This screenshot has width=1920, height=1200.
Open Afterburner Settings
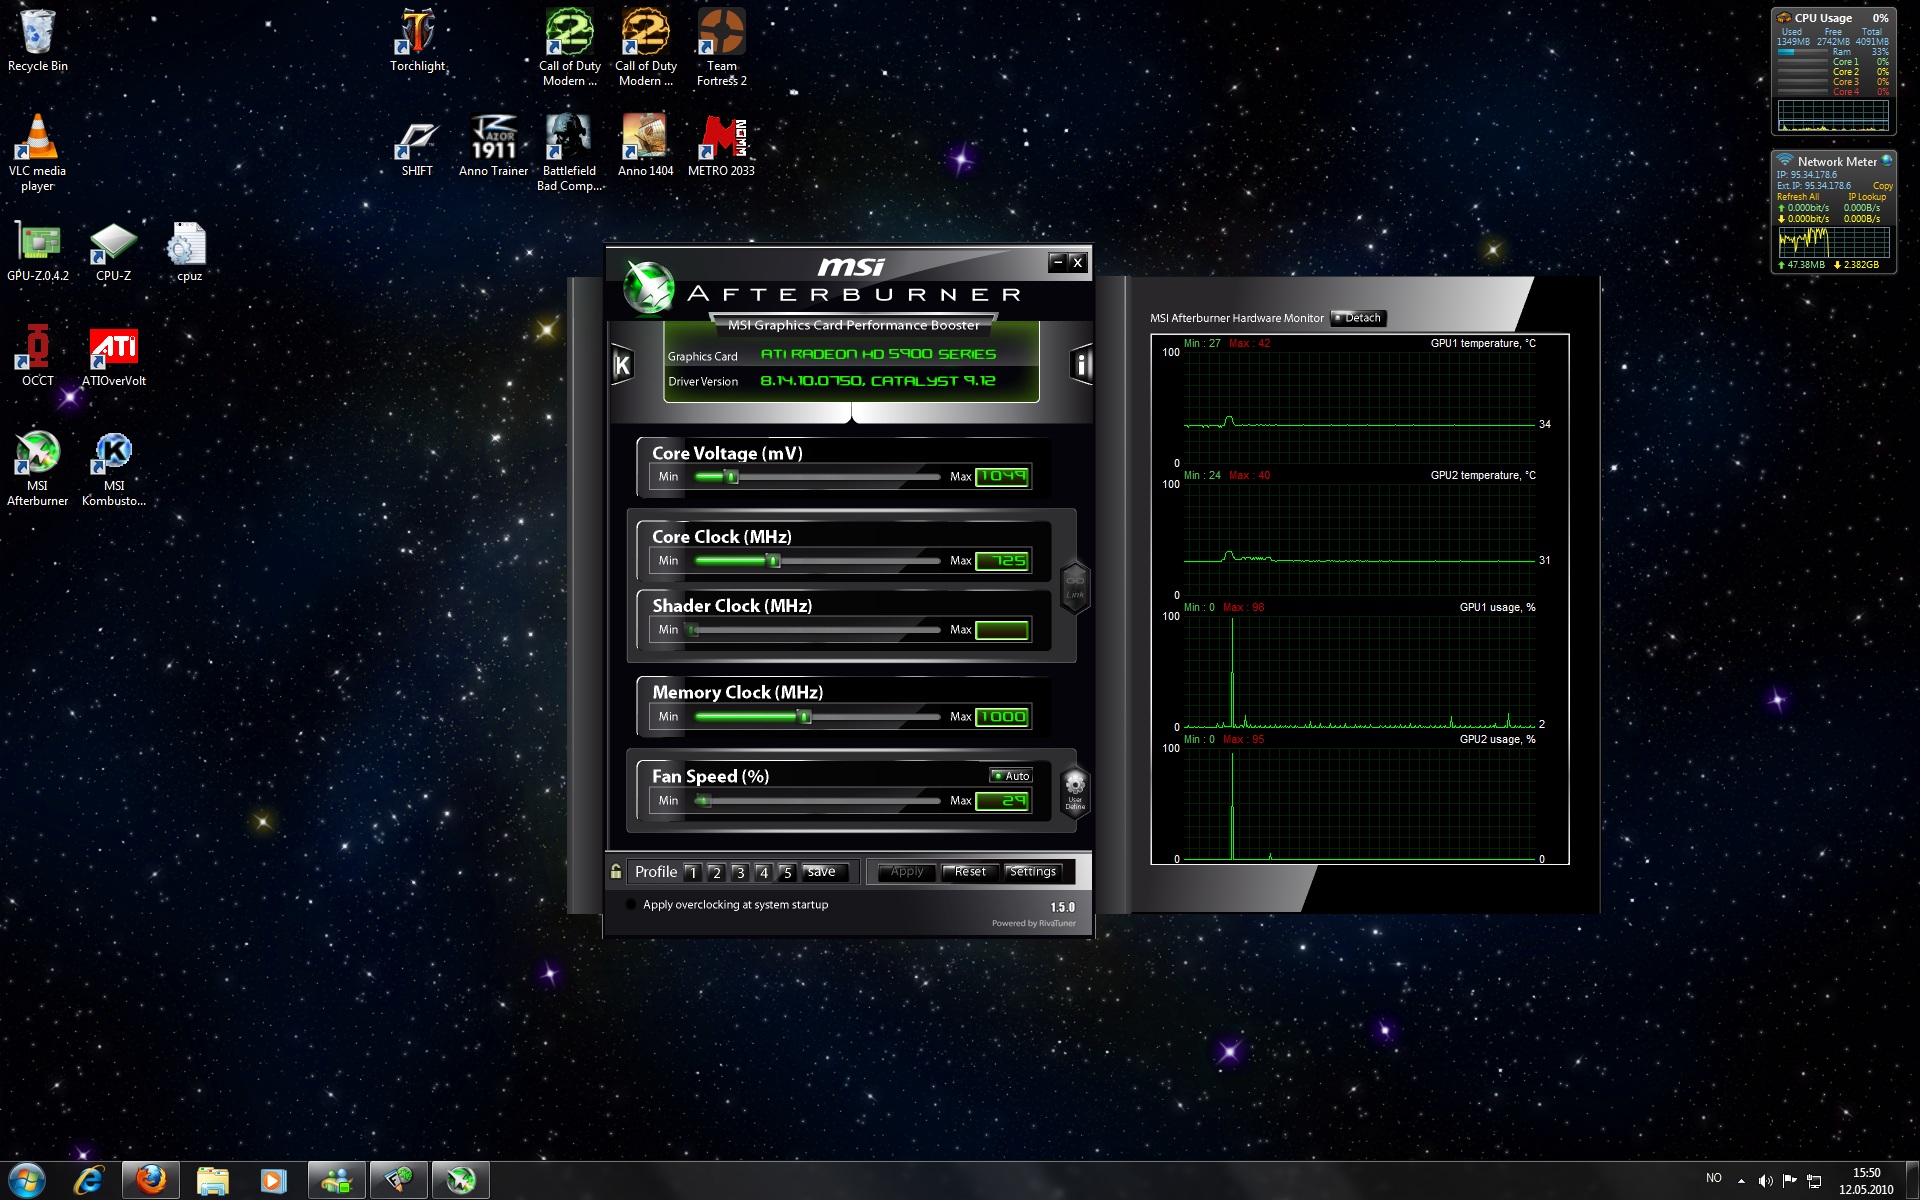coord(1033,872)
